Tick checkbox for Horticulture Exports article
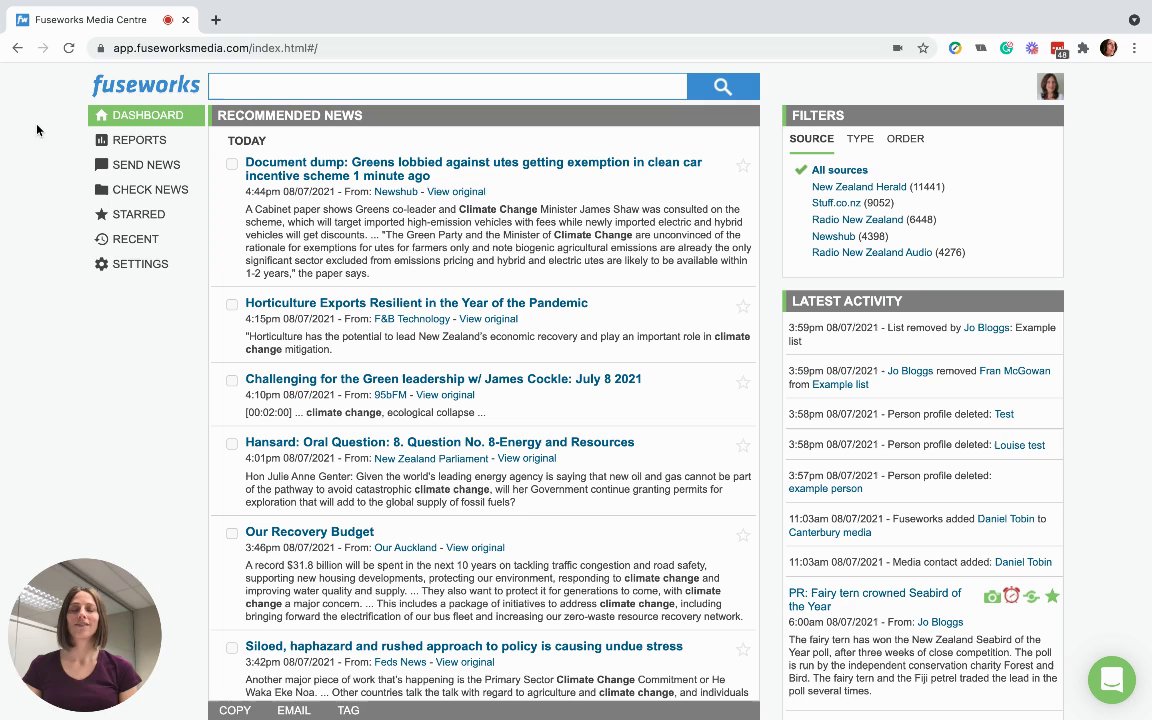The height and width of the screenshot is (720, 1152). coord(232,304)
